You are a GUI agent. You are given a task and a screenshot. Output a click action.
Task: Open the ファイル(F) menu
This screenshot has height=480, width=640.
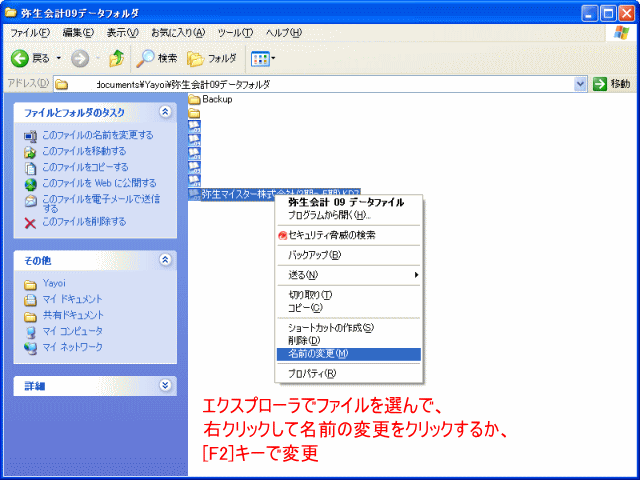30,33
